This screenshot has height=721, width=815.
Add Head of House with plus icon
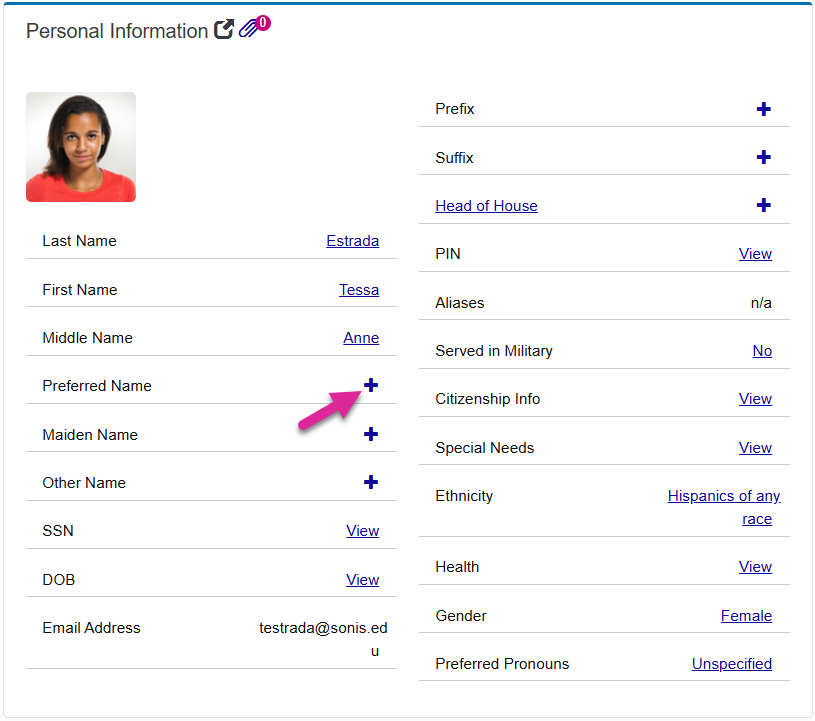(764, 205)
